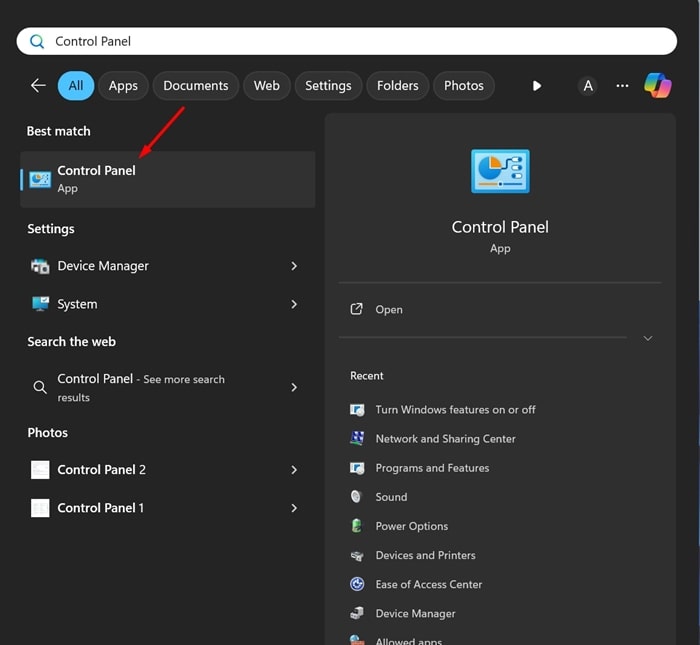Click the Devices and Printers icon

[x=357, y=555]
